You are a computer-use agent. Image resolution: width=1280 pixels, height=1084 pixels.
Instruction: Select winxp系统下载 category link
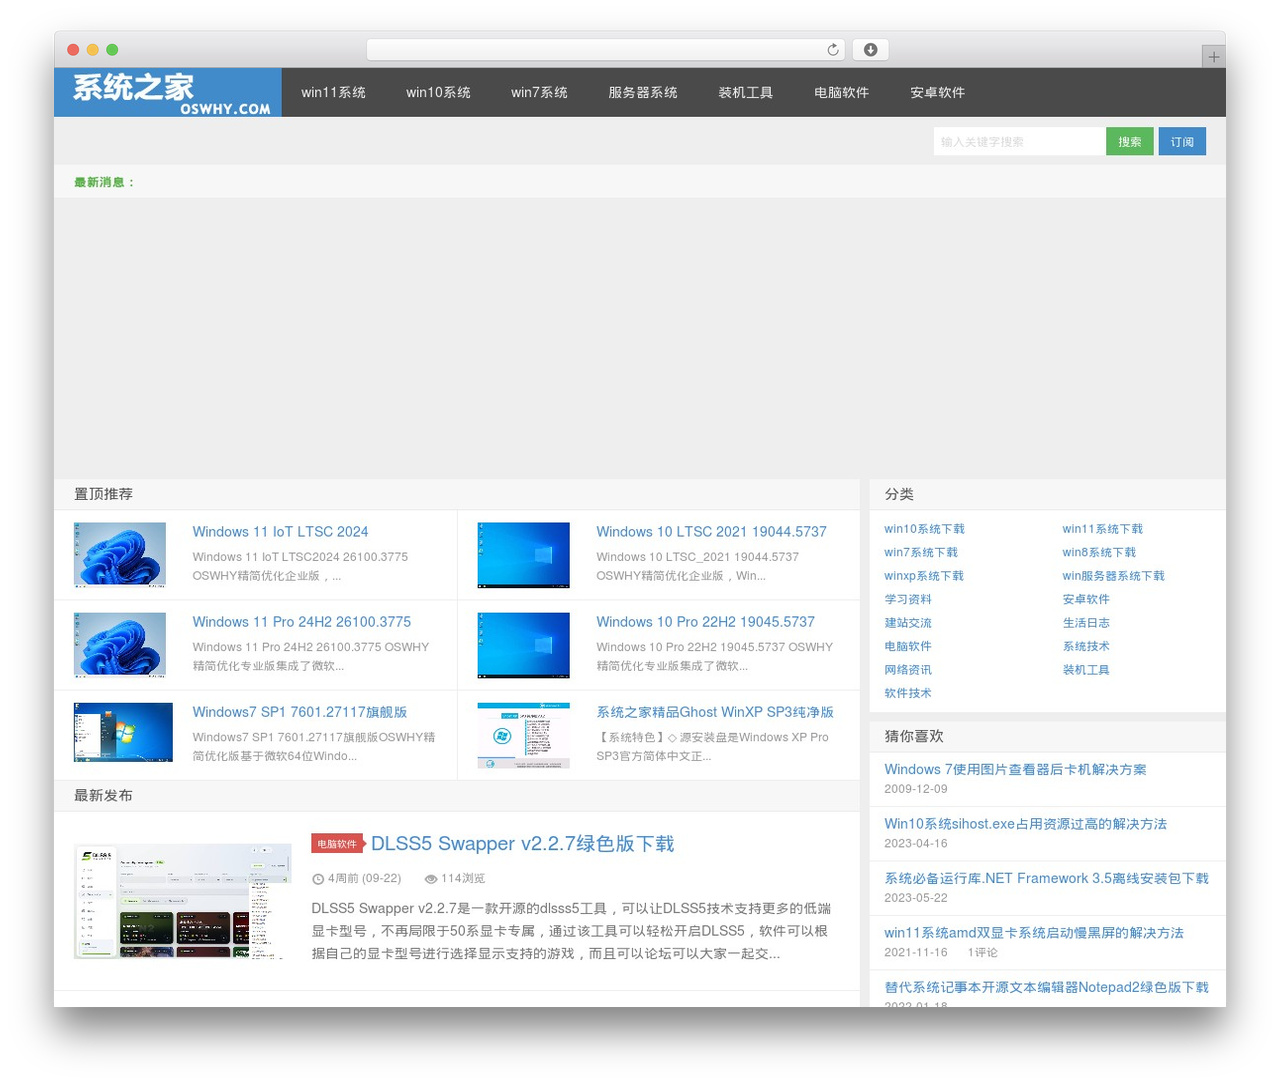[x=924, y=576]
